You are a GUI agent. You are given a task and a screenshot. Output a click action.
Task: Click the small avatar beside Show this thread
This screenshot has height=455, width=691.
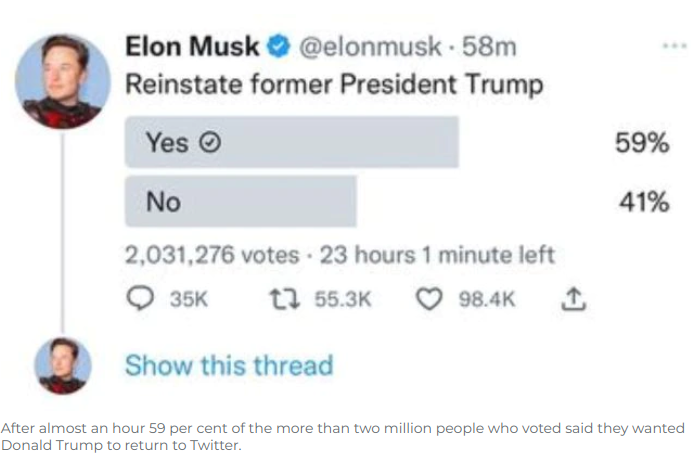click(x=64, y=365)
